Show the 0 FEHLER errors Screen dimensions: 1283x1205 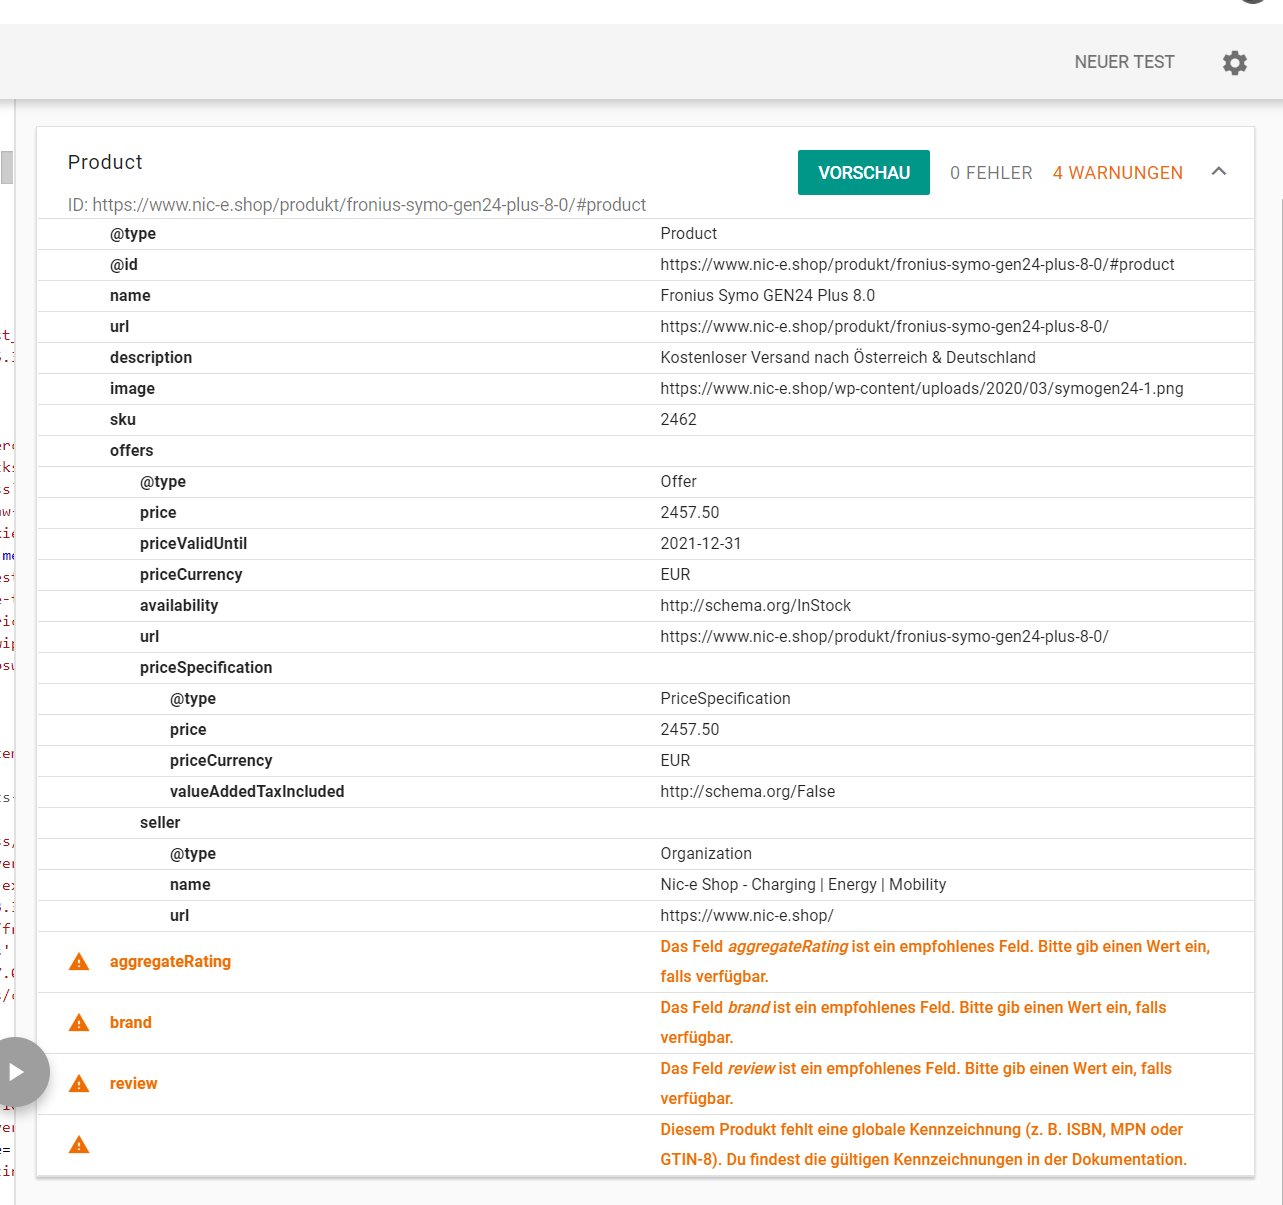coord(991,173)
